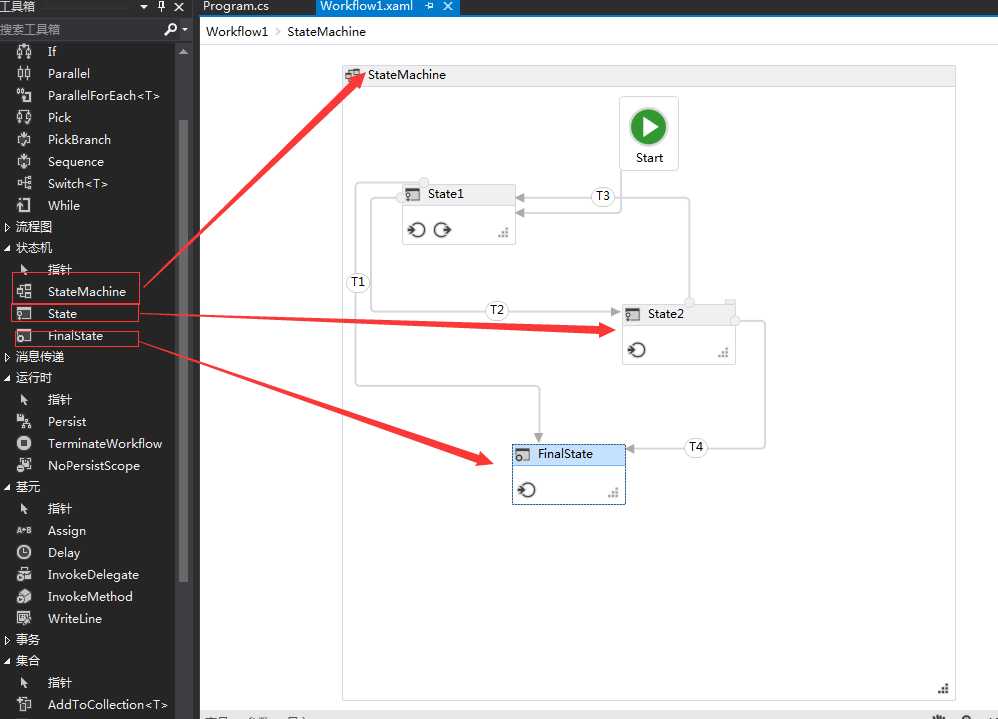Select the Switch<T> activity icon
Screen dimensions: 998x719
(24, 183)
